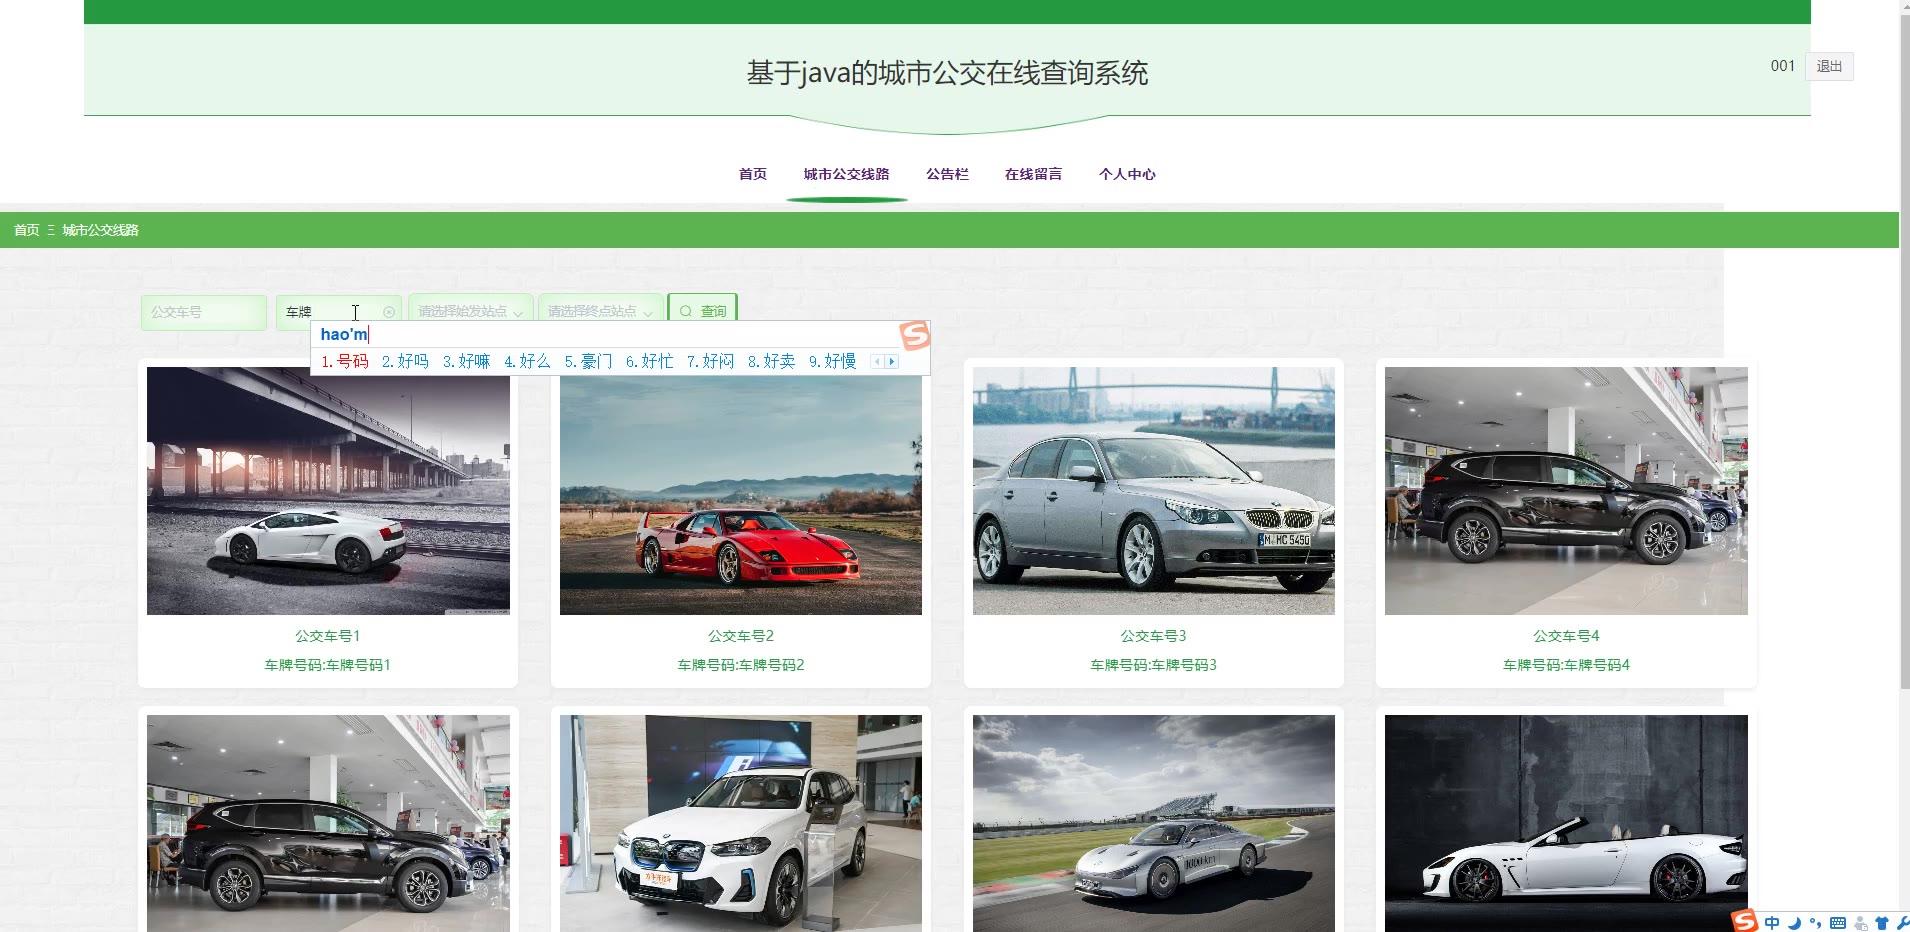Select candidate 9 好慢

click(832, 362)
